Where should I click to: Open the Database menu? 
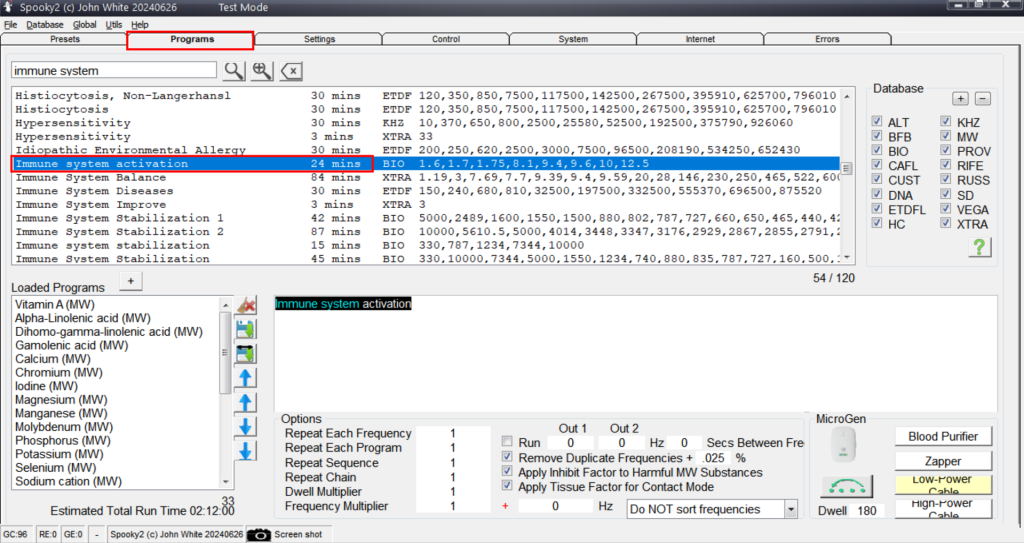pos(44,24)
